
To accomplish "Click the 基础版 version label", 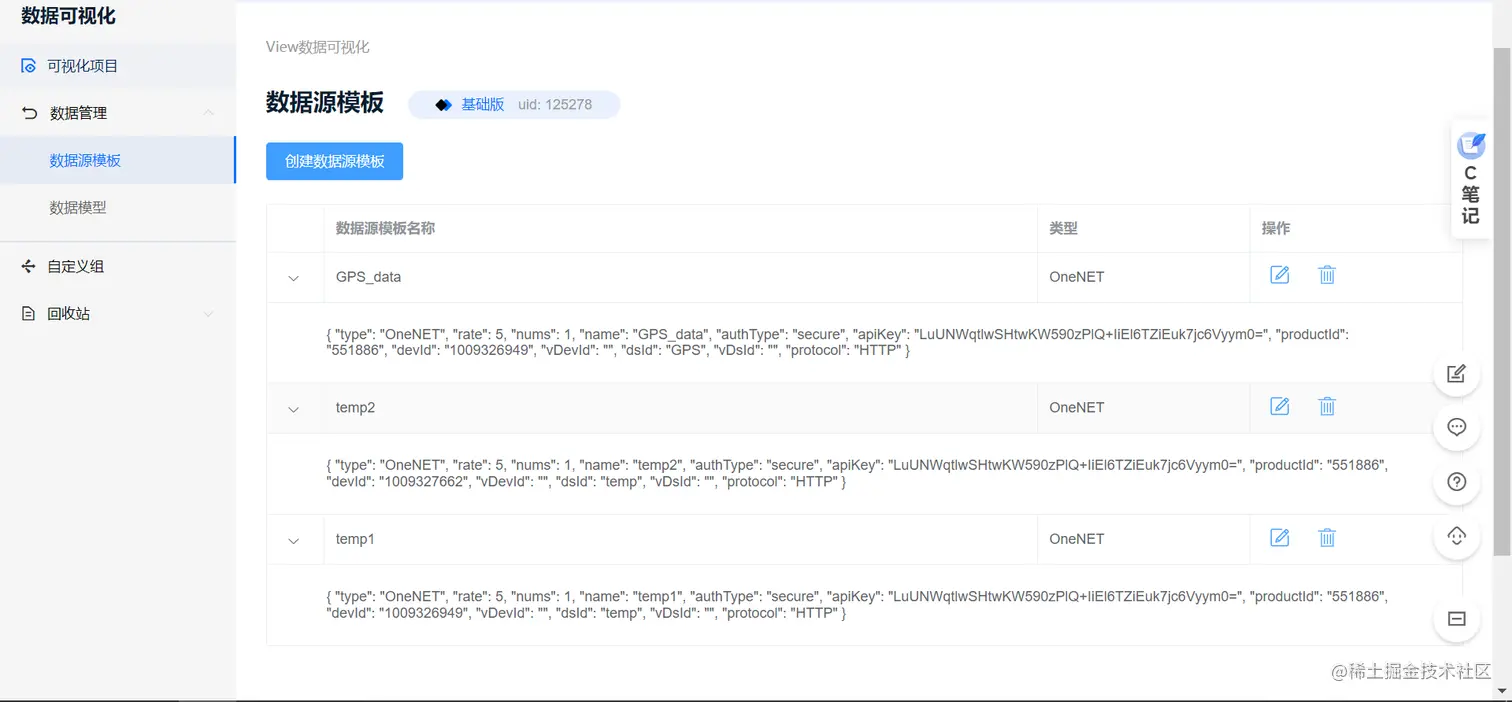I will (x=482, y=104).
